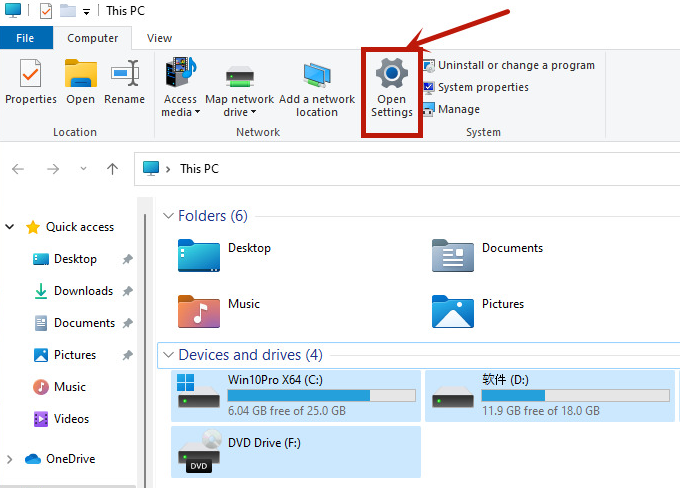Select Videos in the navigation pane

(71, 419)
